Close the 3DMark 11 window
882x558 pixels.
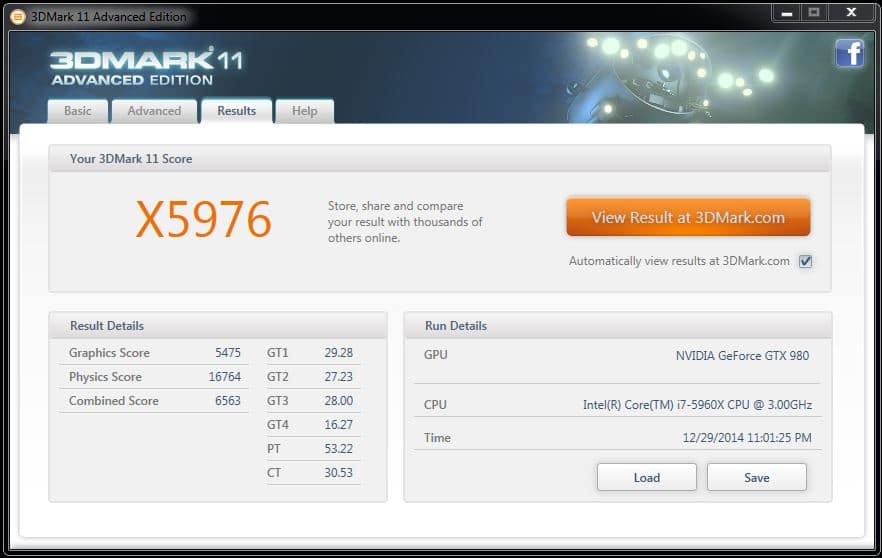coord(851,12)
